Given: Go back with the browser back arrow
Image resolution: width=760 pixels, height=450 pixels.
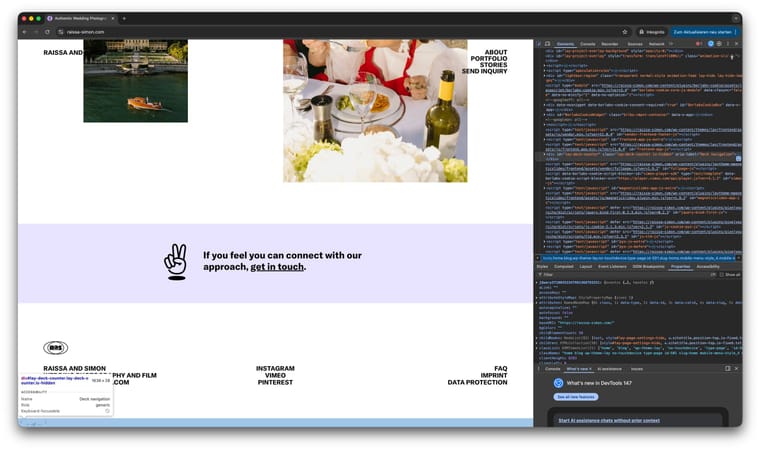Looking at the screenshot, I should click(x=25, y=32).
